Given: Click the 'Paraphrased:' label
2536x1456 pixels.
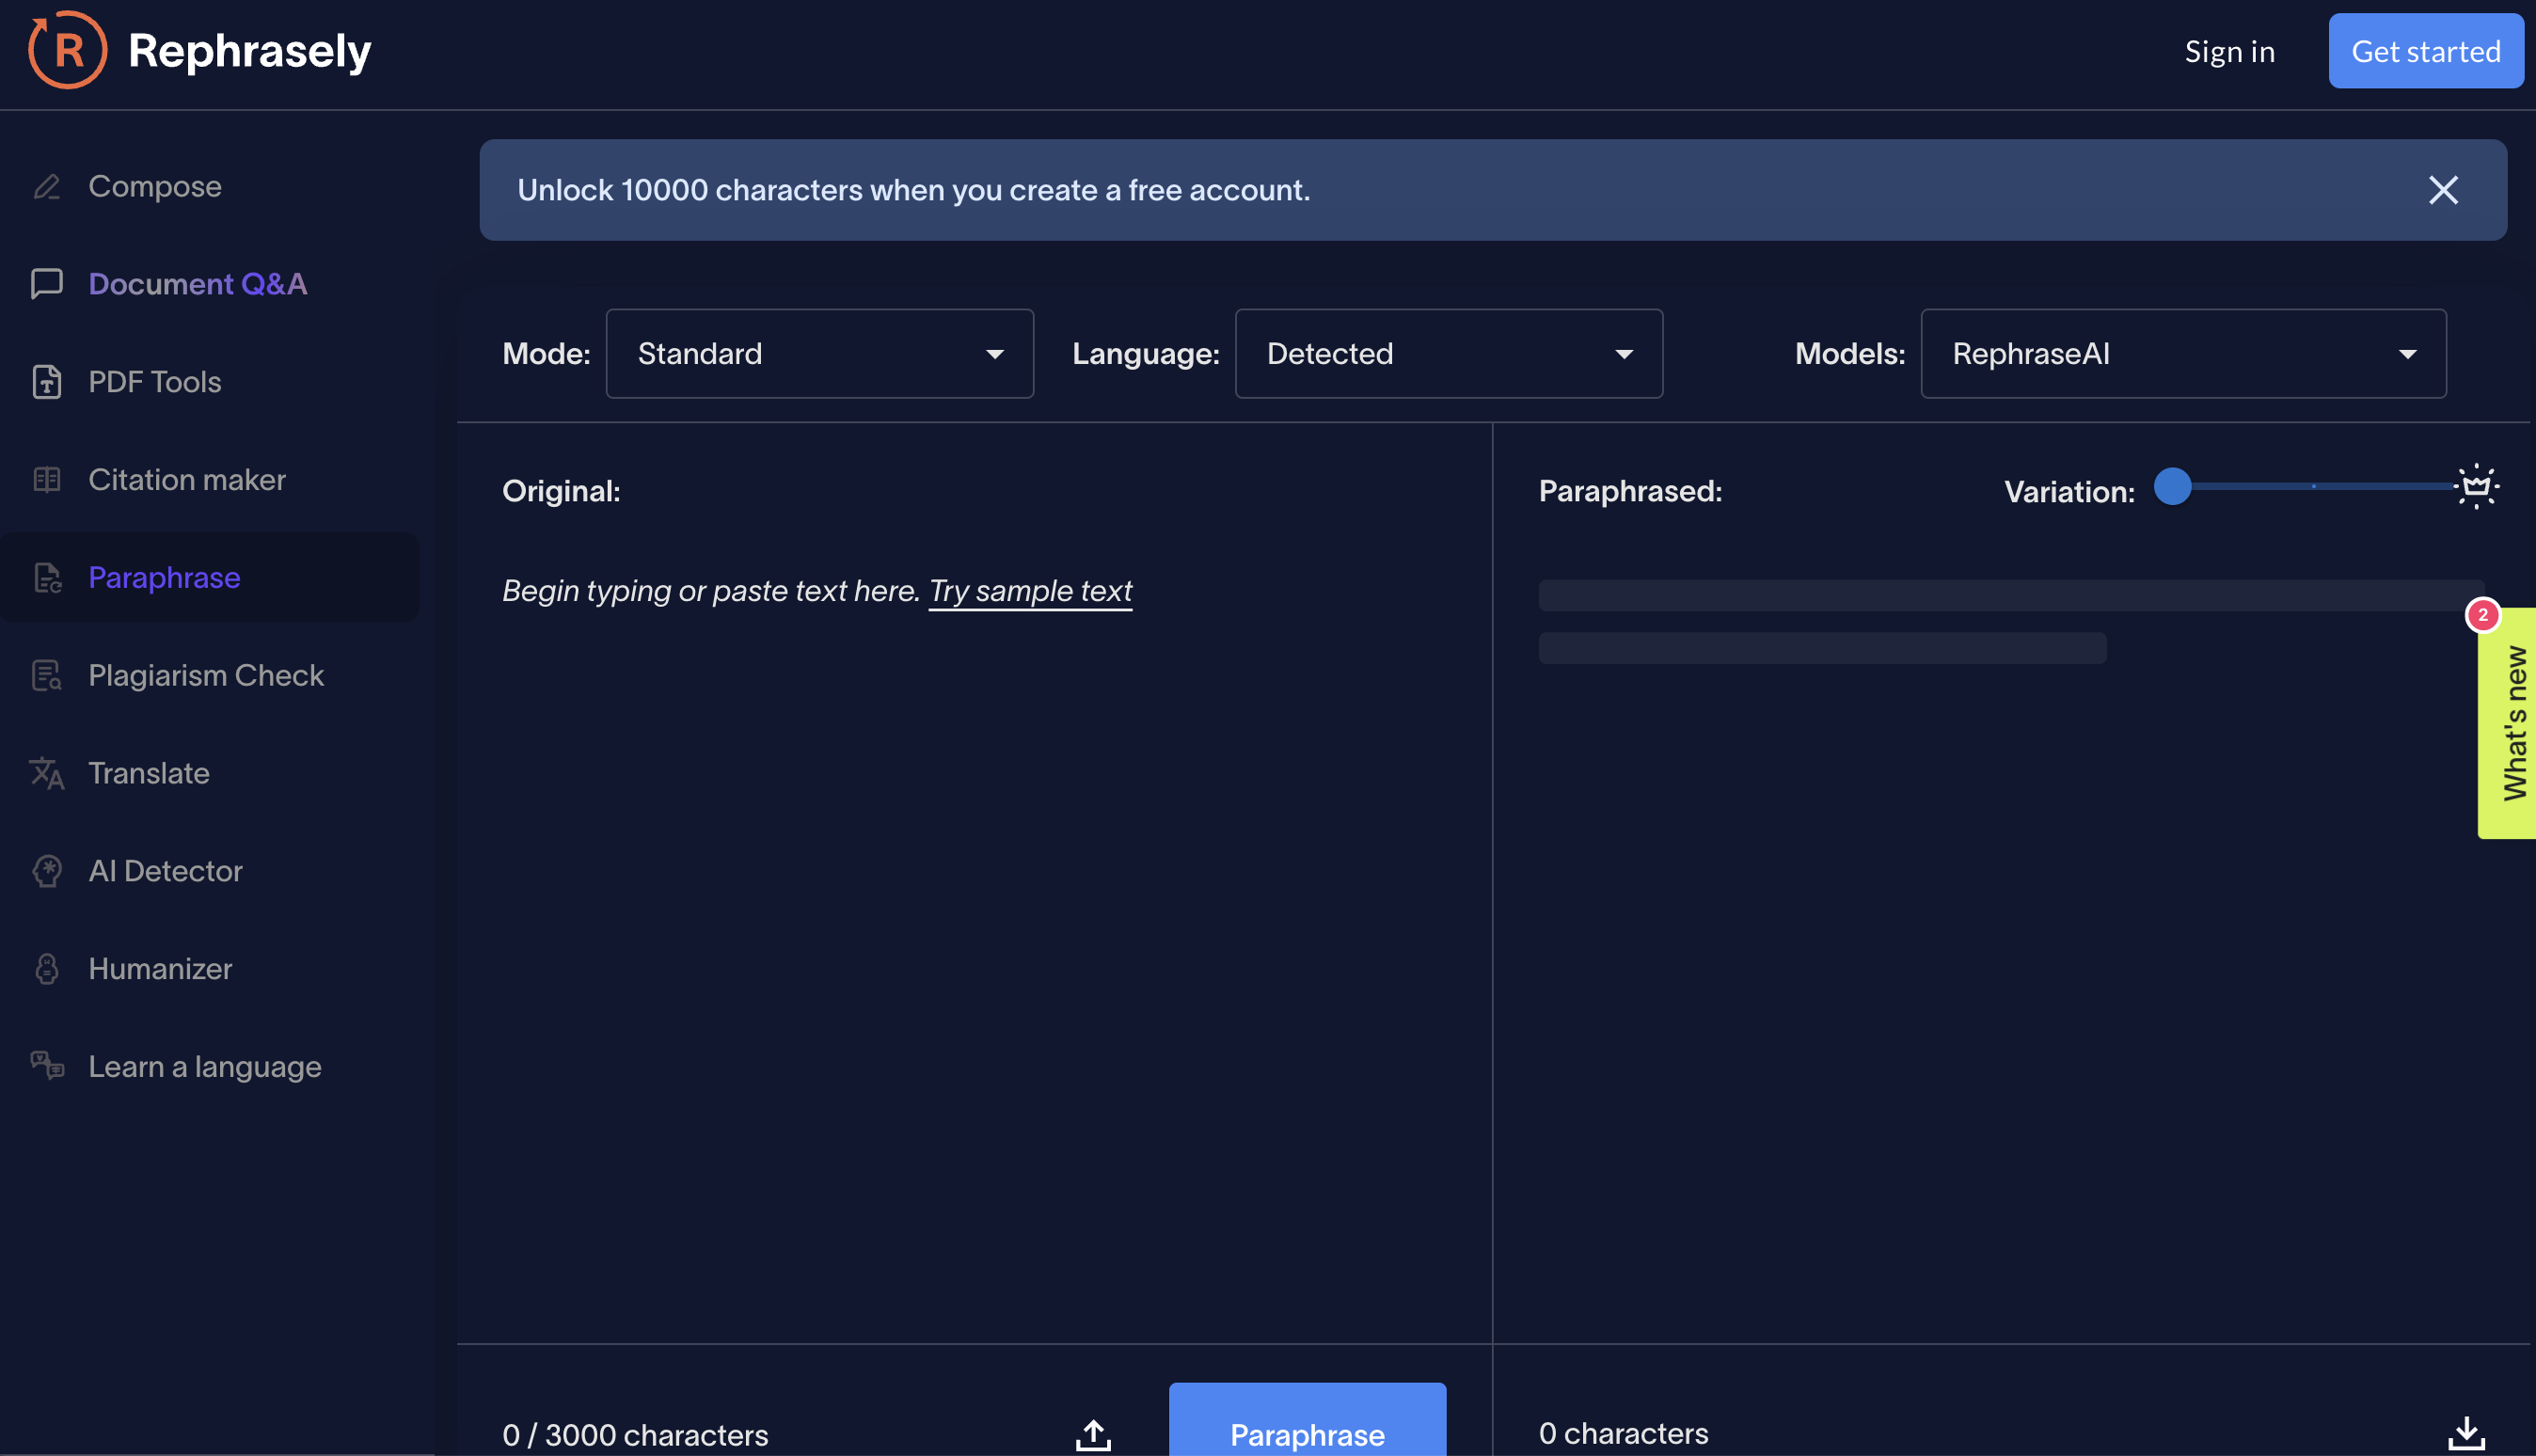Looking at the screenshot, I should (x=1630, y=491).
